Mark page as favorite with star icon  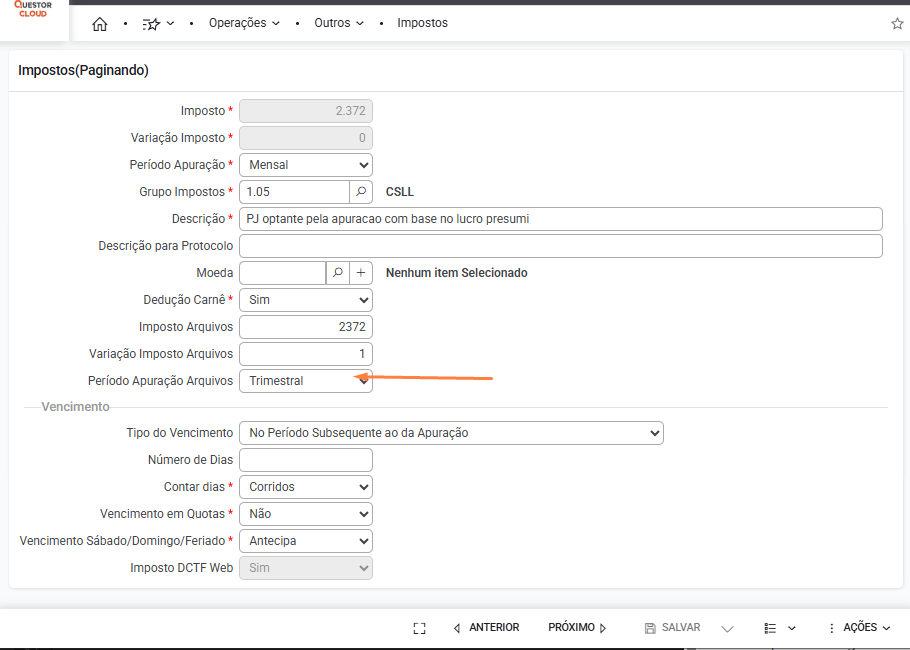[x=897, y=23]
